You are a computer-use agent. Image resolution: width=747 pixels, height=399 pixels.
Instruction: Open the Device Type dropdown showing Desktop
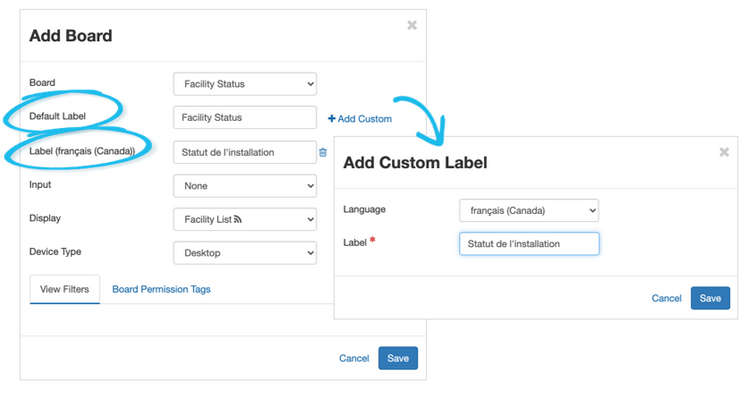[245, 253]
